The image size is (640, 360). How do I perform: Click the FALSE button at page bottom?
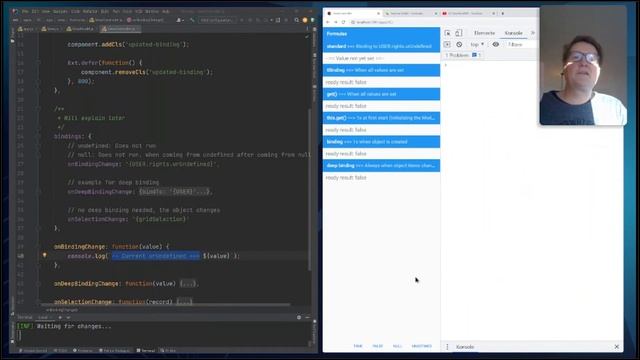(378, 346)
